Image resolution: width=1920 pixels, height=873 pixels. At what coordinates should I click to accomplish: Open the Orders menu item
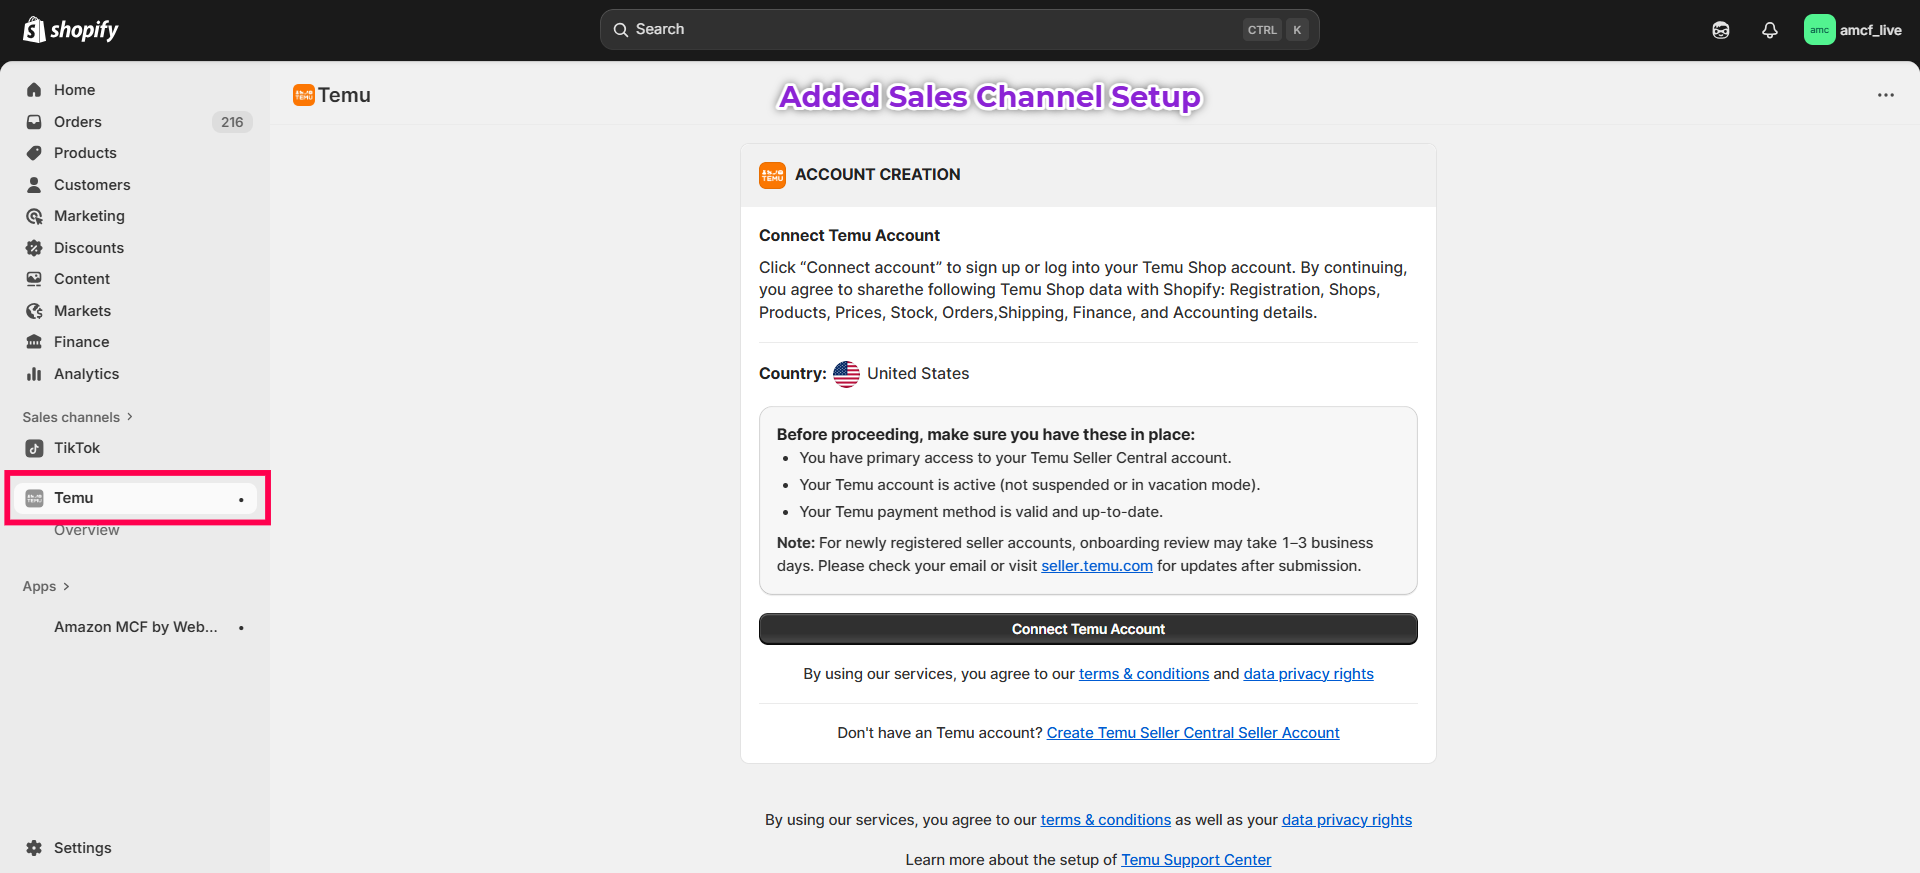coord(78,122)
